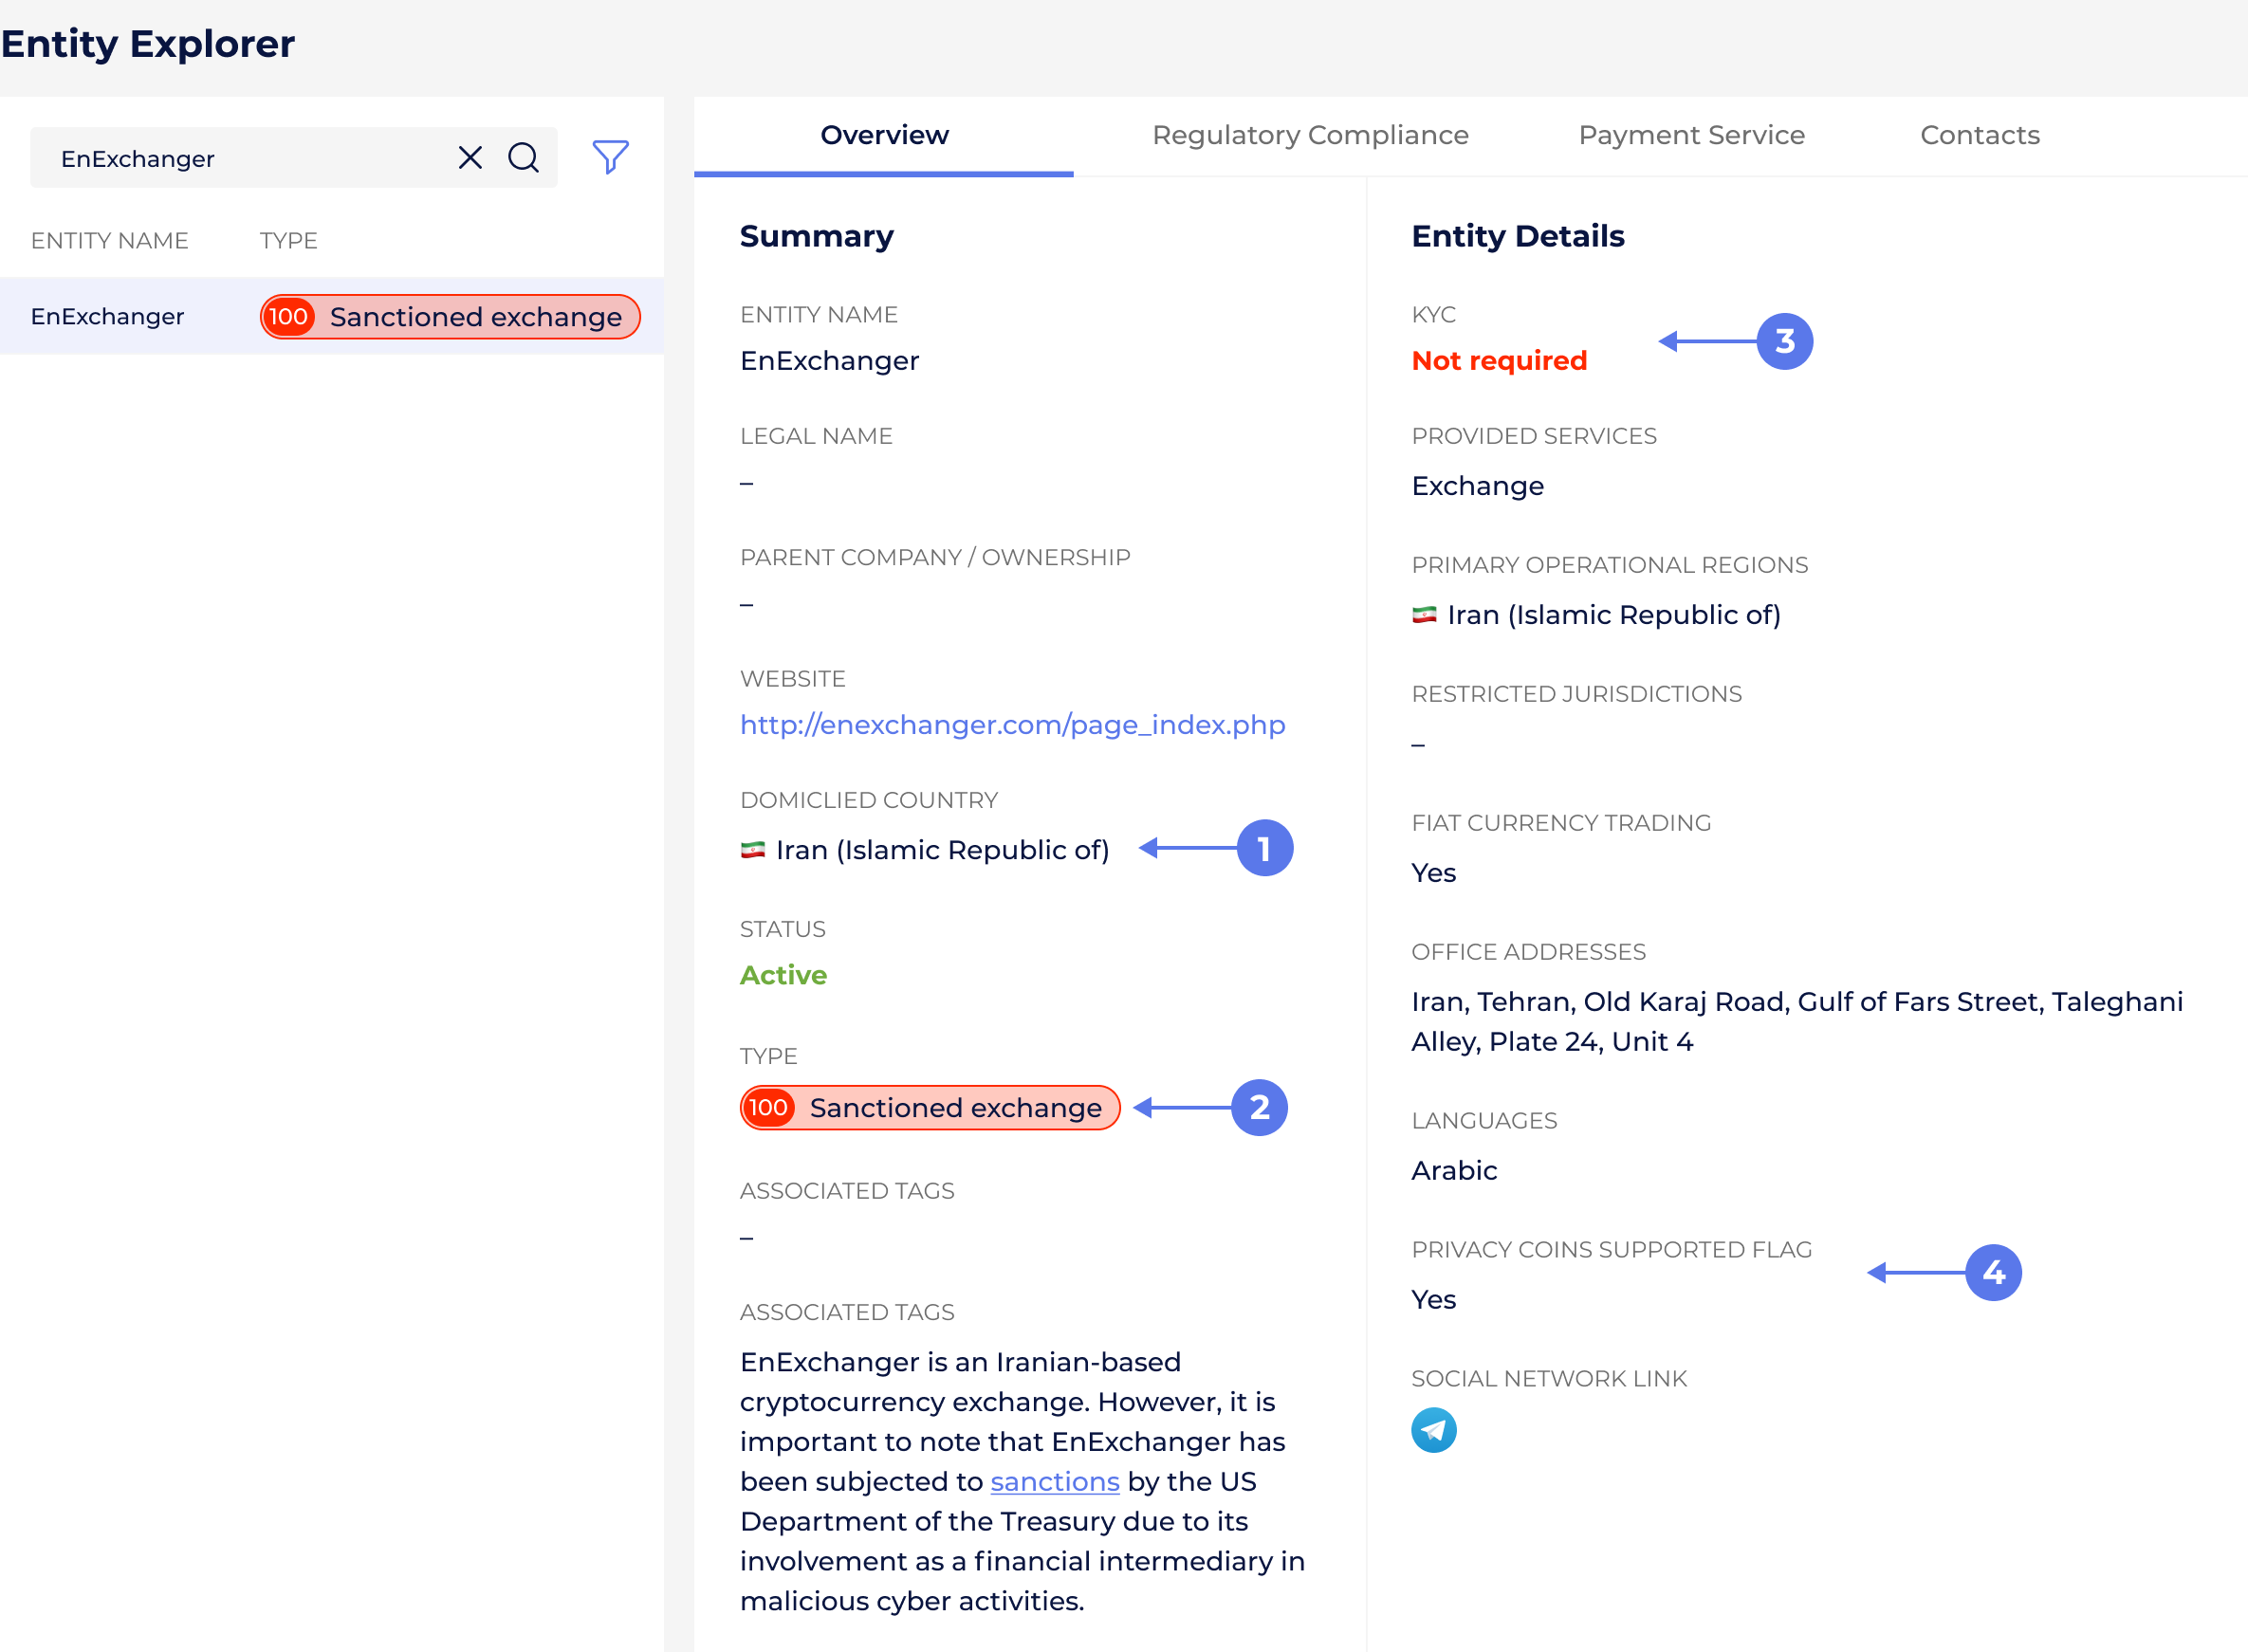Clear the EnExchanger search text
The height and width of the screenshot is (1652, 2248).
(x=470, y=158)
